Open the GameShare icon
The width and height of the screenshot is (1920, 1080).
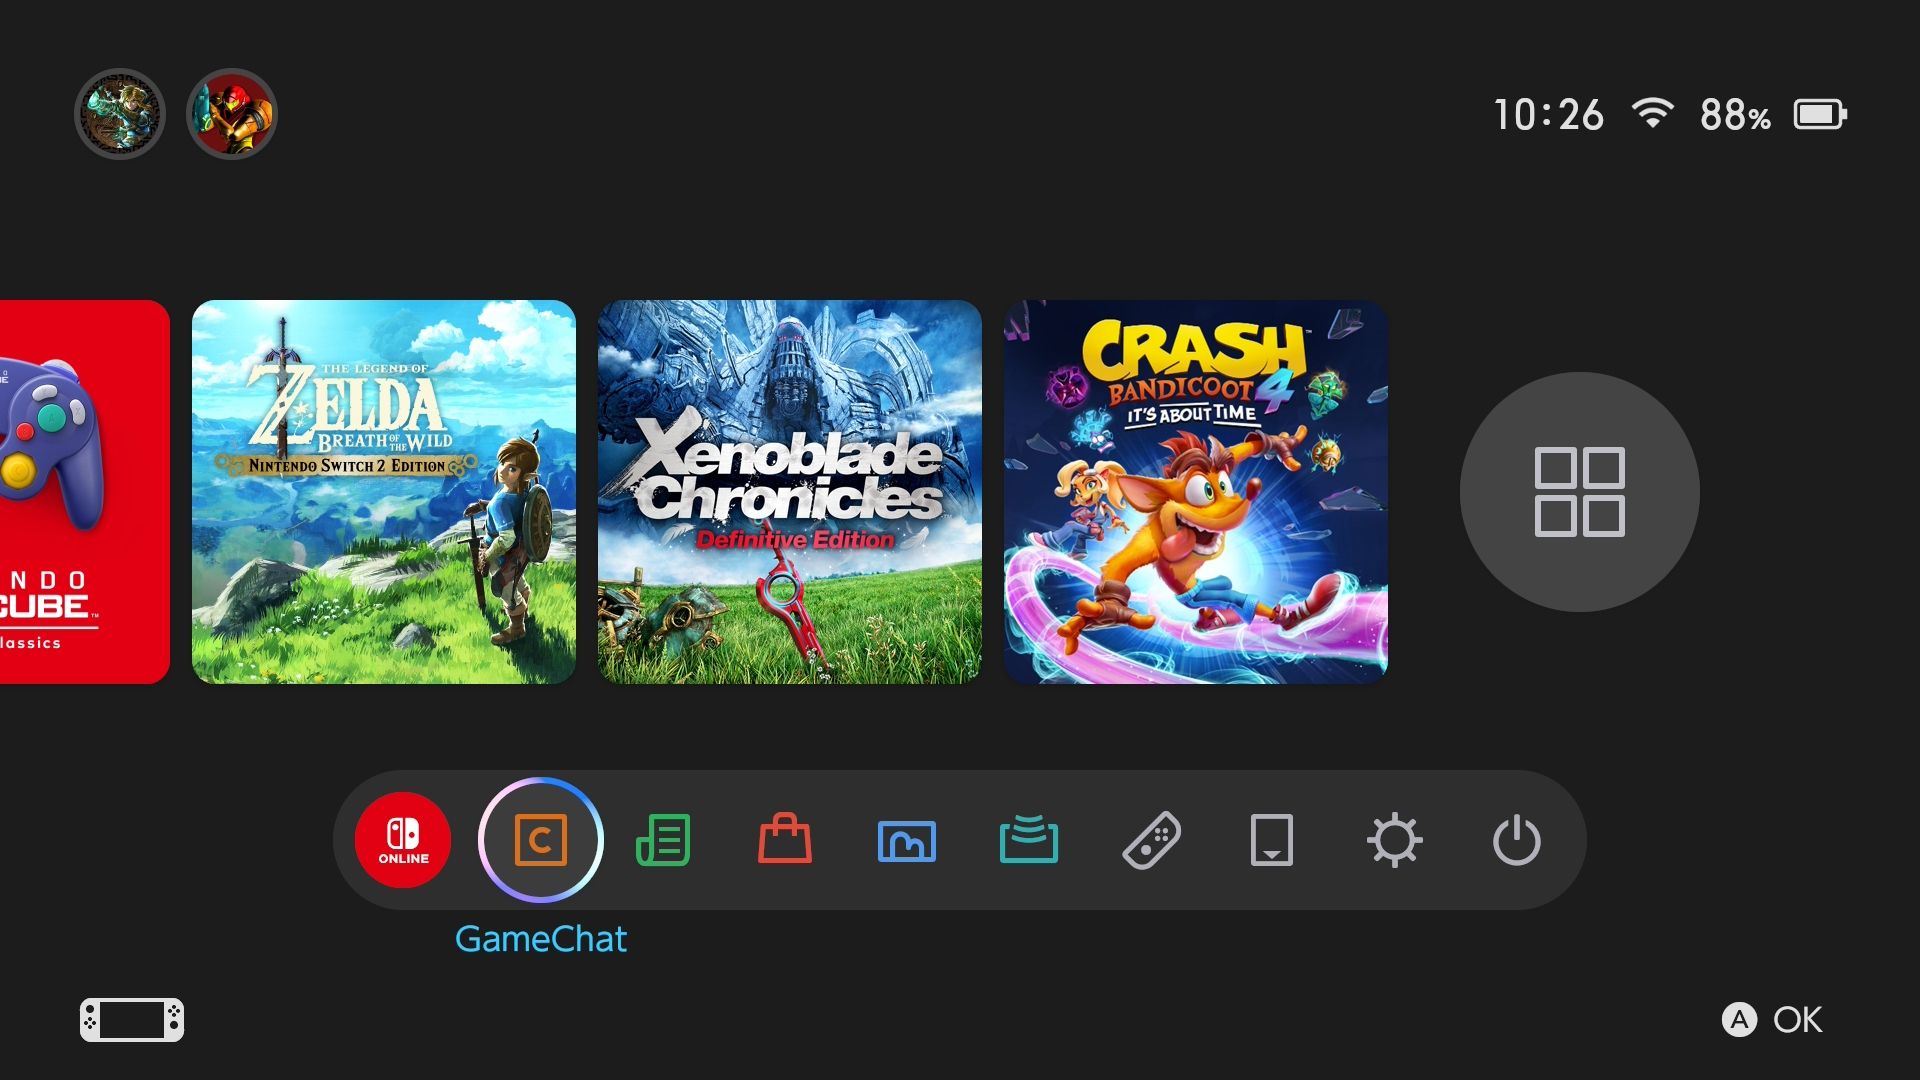(x=1029, y=839)
